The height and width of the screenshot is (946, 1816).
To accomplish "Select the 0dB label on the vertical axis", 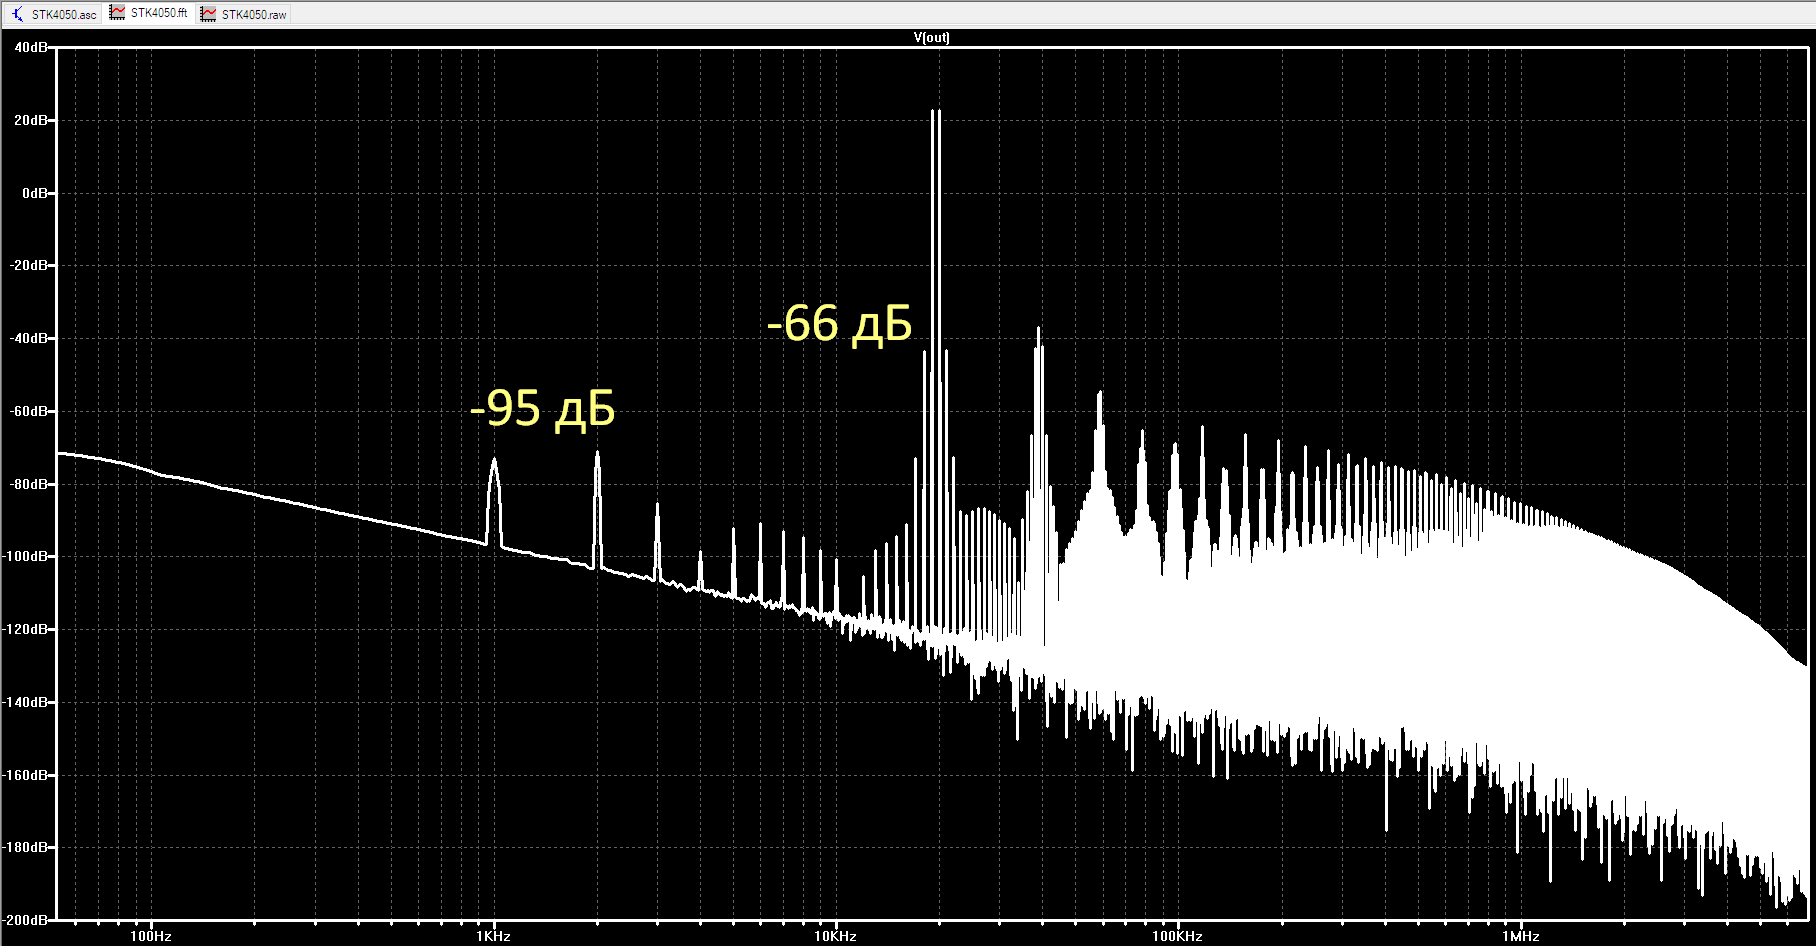I will [34, 193].
